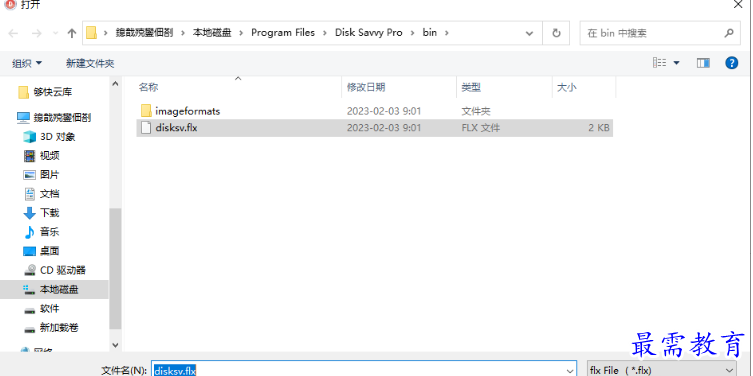Sort by 大小 column header
The image size is (753, 376).
click(567, 87)
